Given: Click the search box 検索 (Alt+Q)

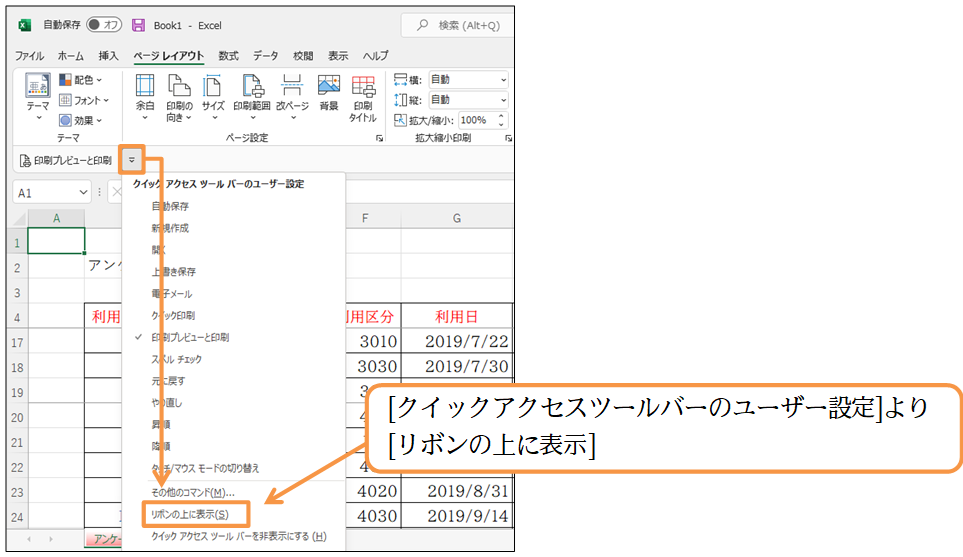Looking at the screenshot, I should (x=458, y=25).
